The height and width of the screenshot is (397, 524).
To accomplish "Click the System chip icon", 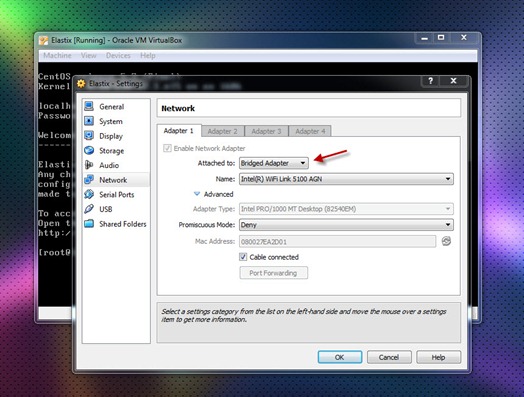I will [89, 121].
